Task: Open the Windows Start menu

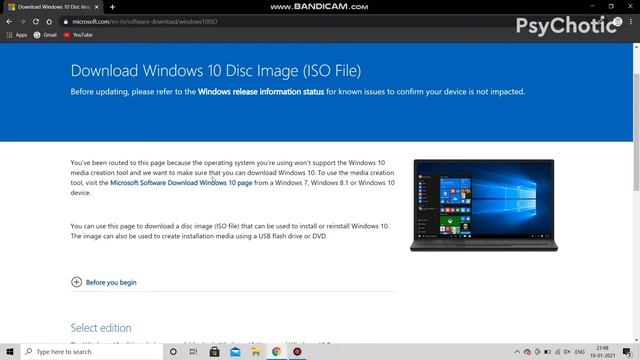Action: pos(10,351)
